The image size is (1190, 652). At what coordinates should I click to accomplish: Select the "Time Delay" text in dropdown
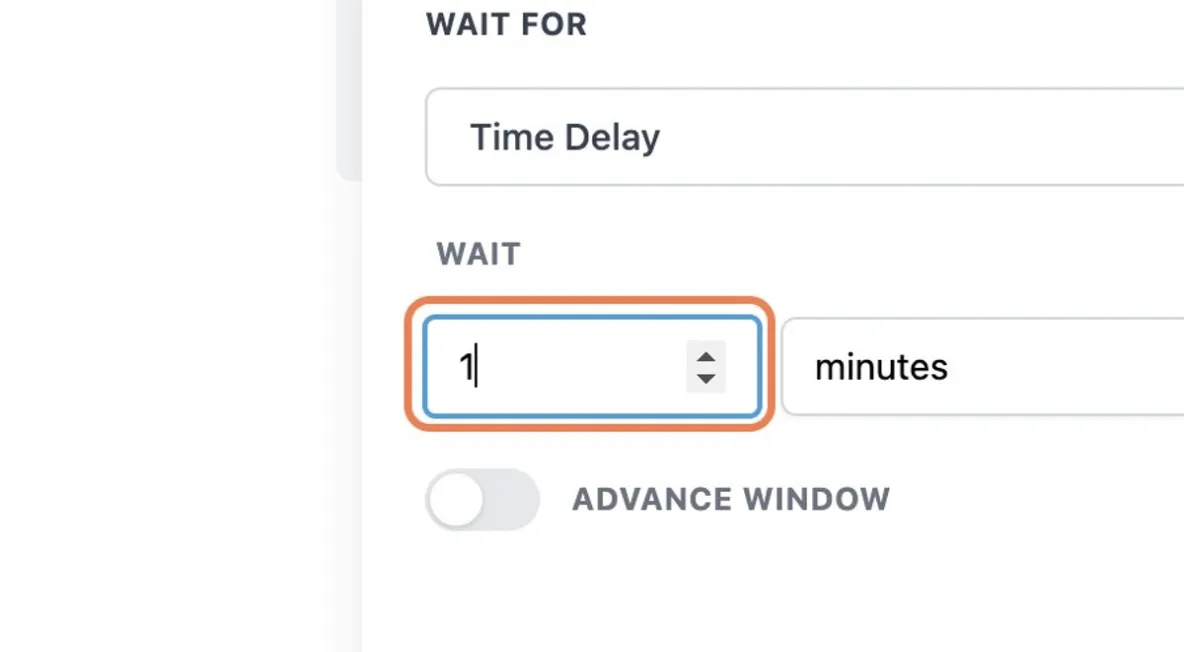[565, 138]
